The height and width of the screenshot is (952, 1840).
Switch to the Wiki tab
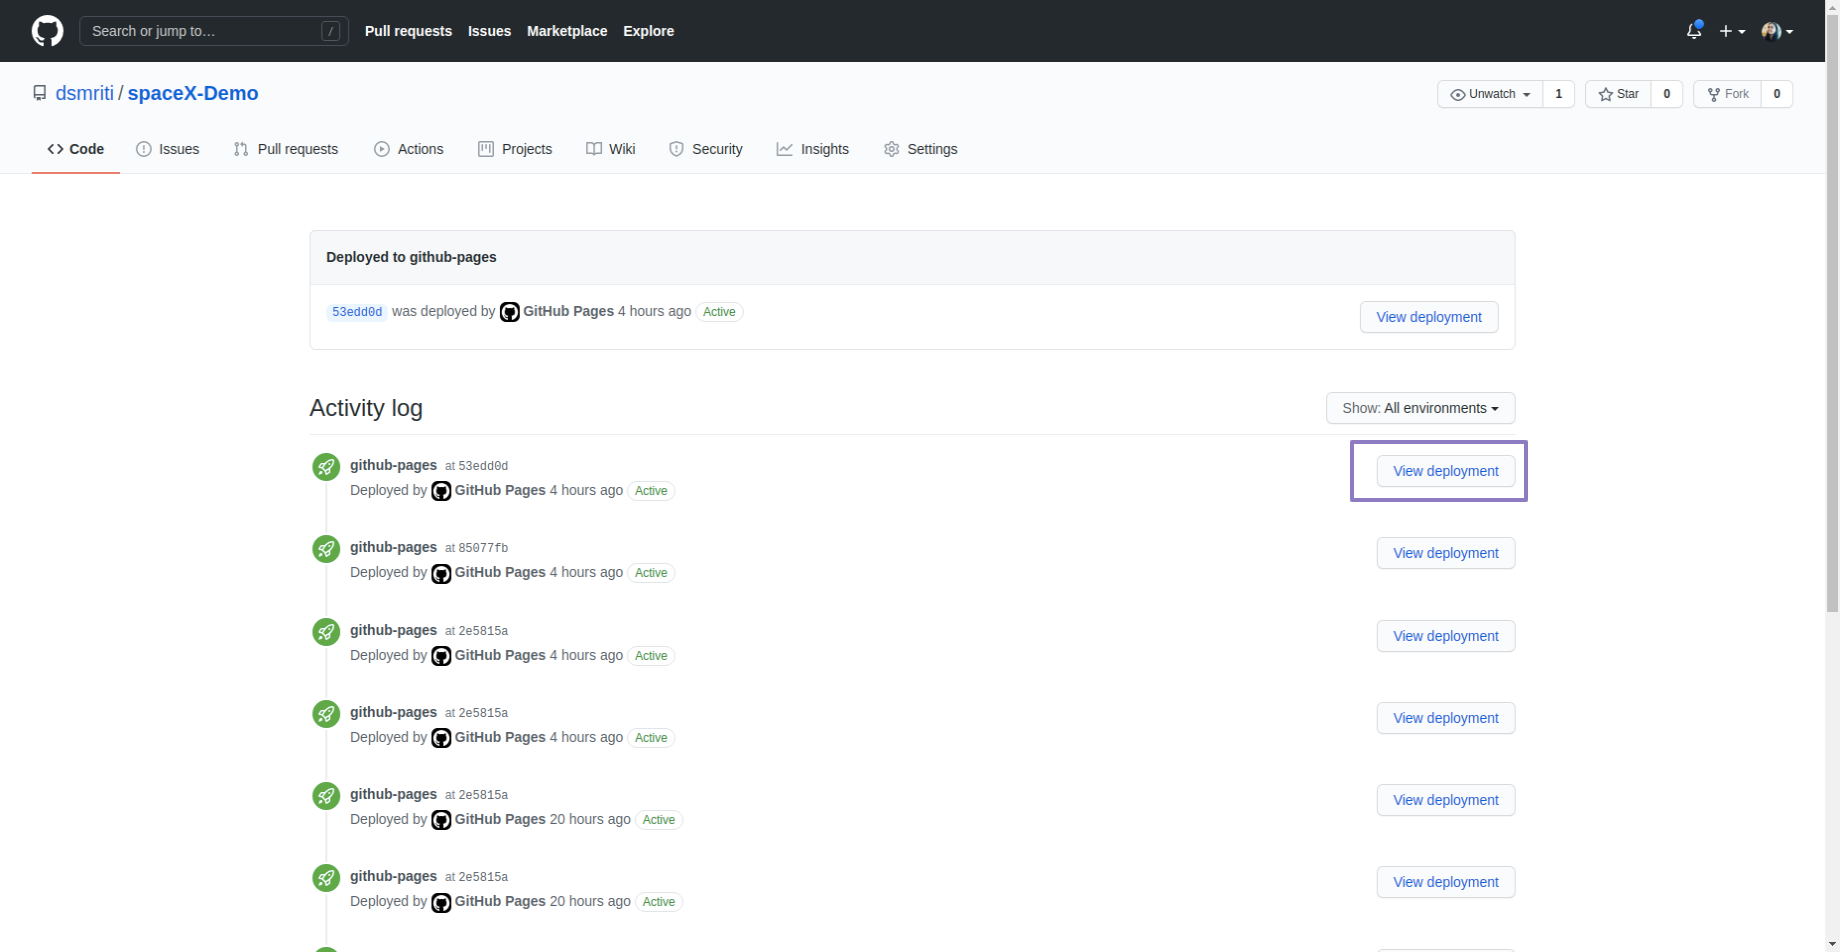(611, 149)
